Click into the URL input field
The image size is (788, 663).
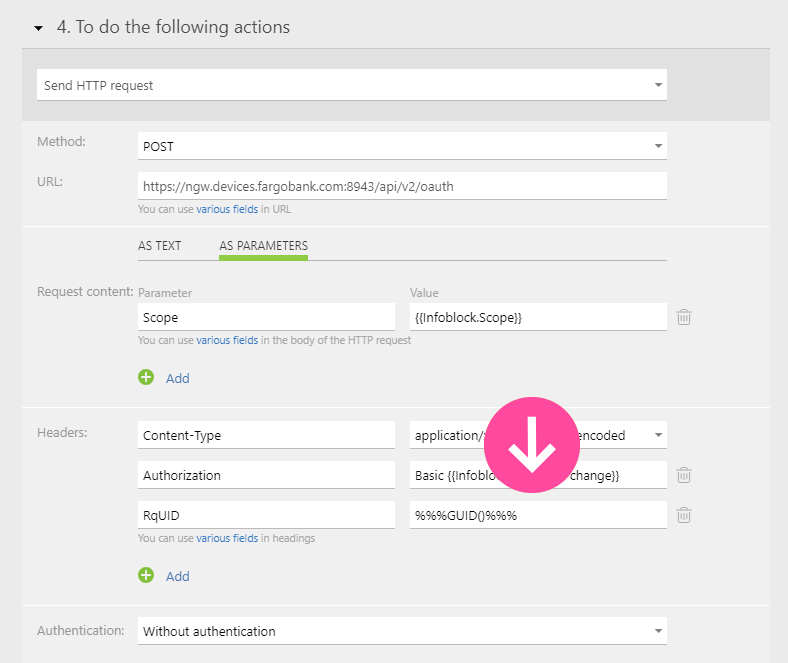(400, 186)
